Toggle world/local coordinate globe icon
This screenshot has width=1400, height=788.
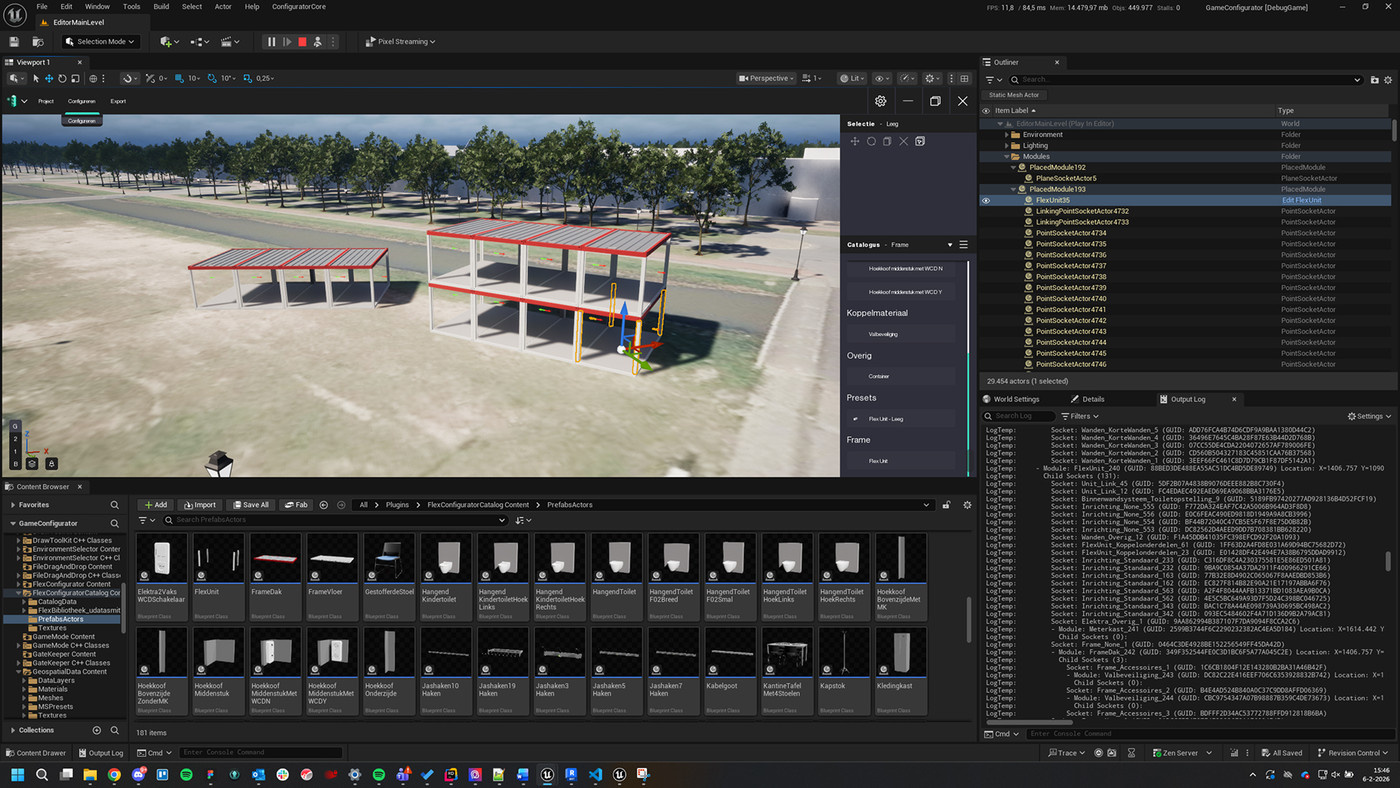coord(94,78)
